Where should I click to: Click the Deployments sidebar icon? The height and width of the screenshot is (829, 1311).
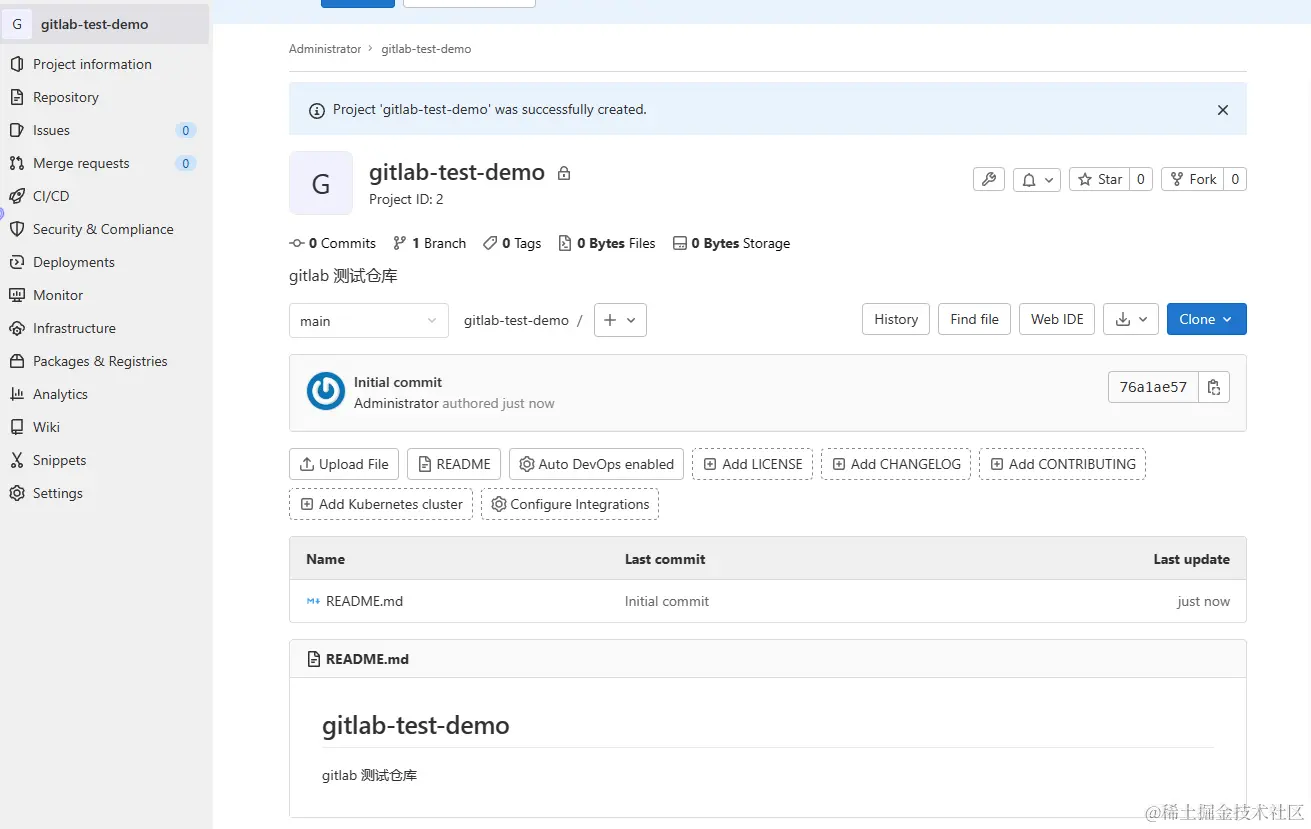[16, 262]
